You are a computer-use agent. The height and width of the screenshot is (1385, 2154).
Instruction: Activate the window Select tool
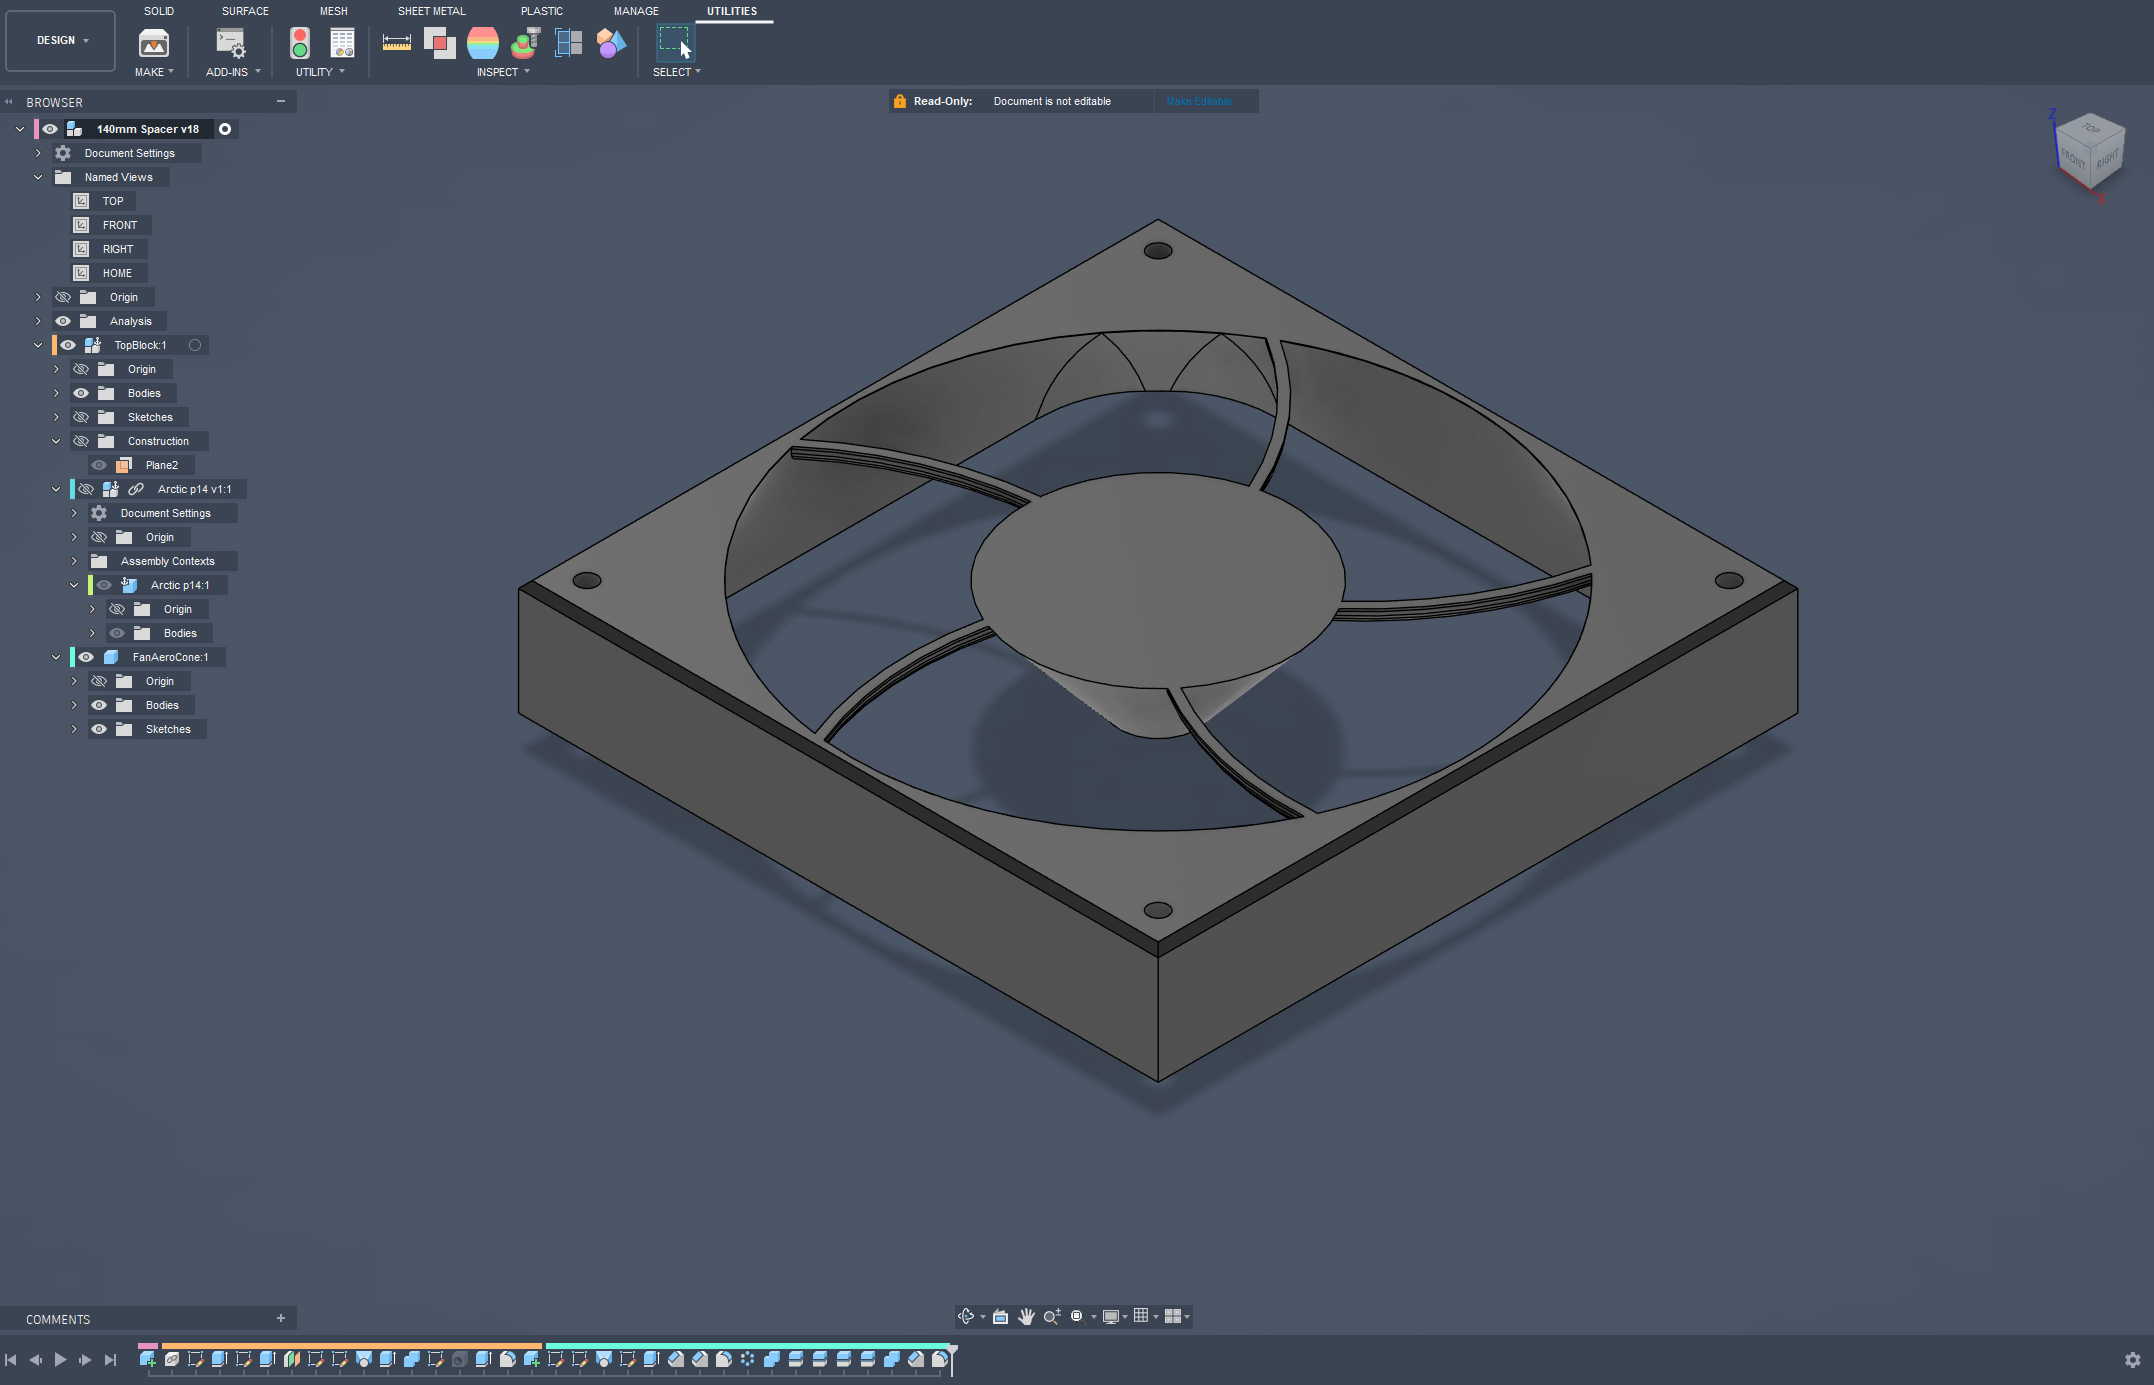point(675,43)
